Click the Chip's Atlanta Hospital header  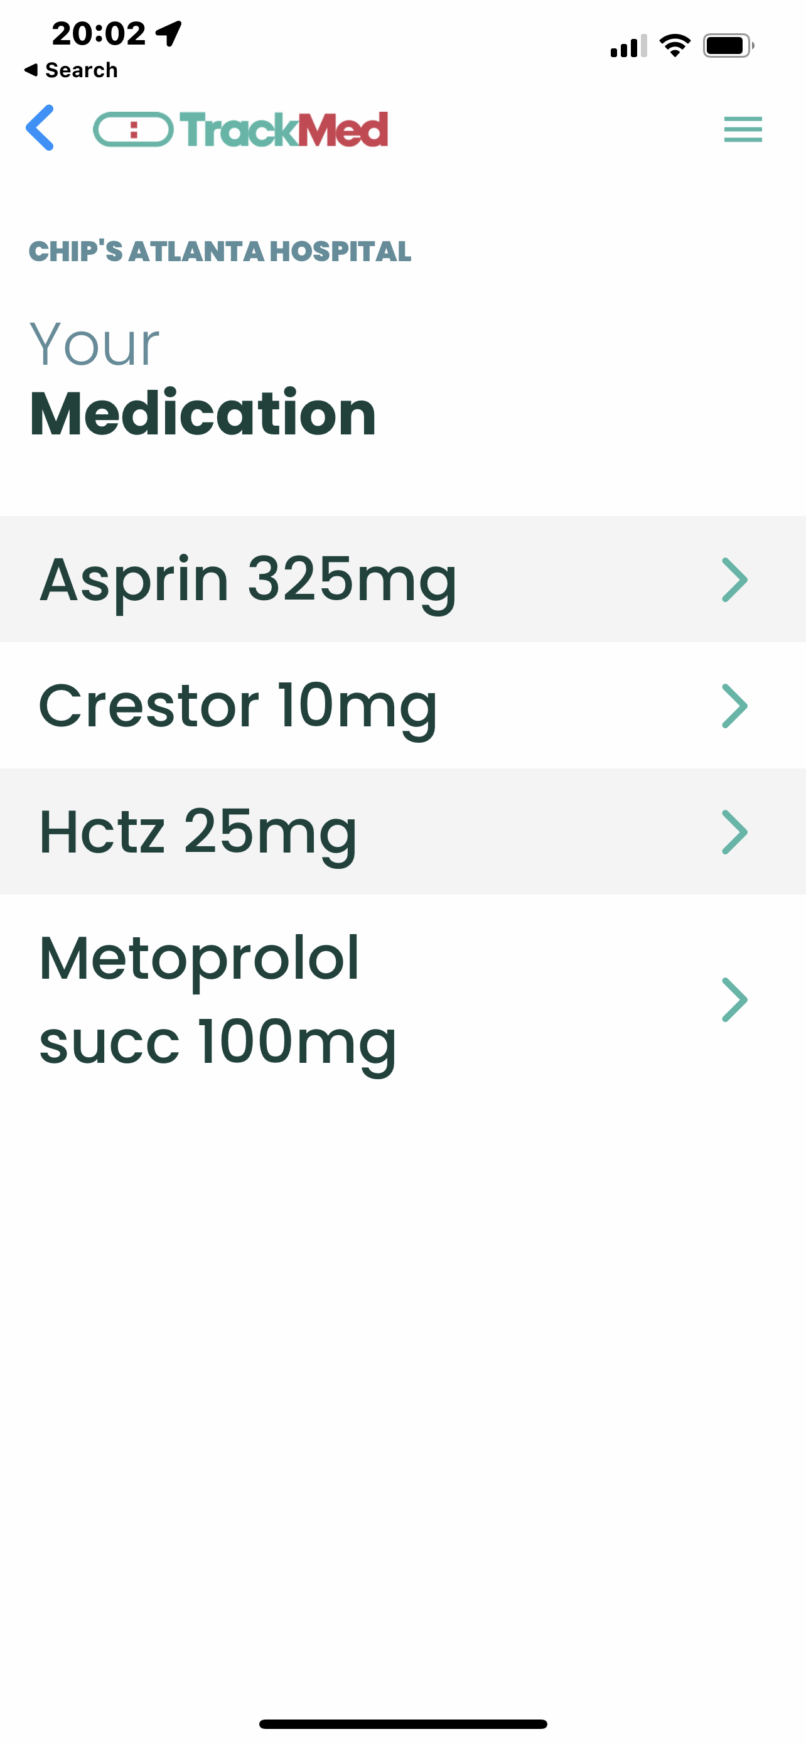(x=220, y=251)
